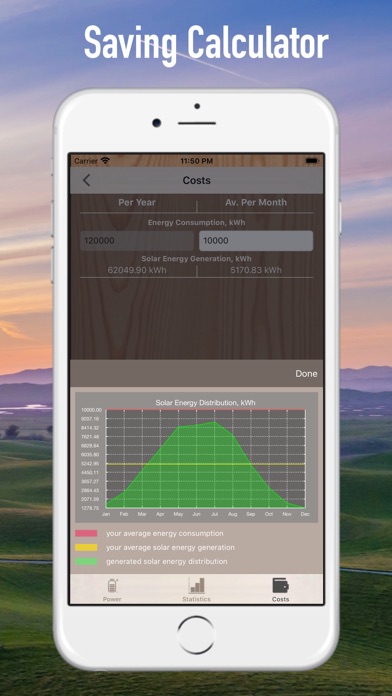Screen dimensions: 392x696
Task: Switch to the Statistics tab
Action: pyautogui.click(x=196, y=590)
